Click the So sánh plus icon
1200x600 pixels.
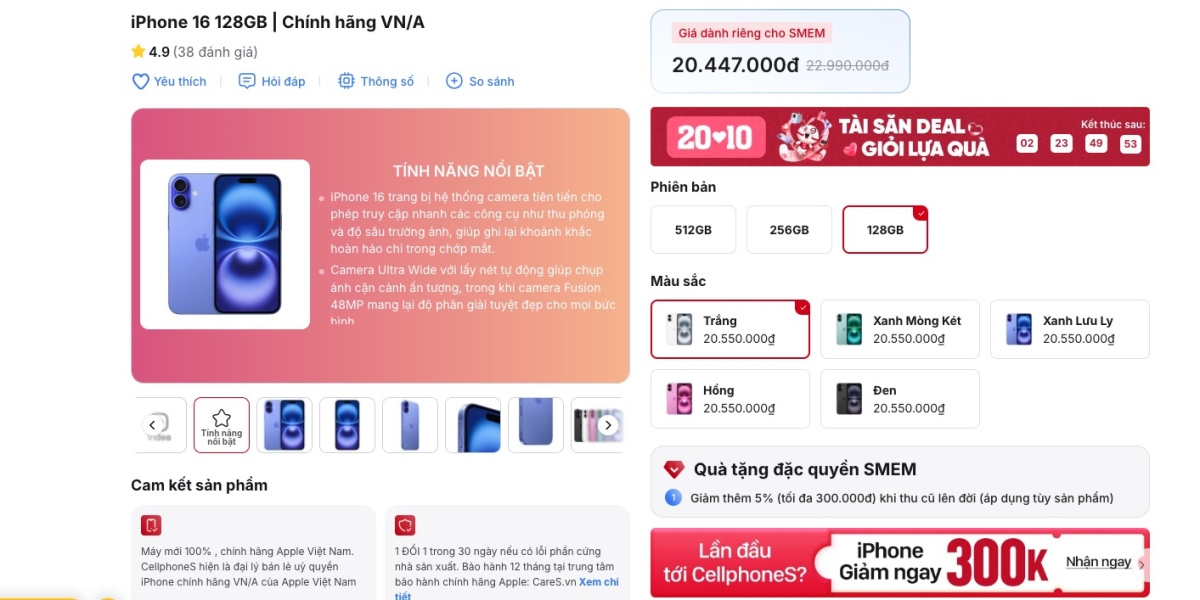pos(454,81)
